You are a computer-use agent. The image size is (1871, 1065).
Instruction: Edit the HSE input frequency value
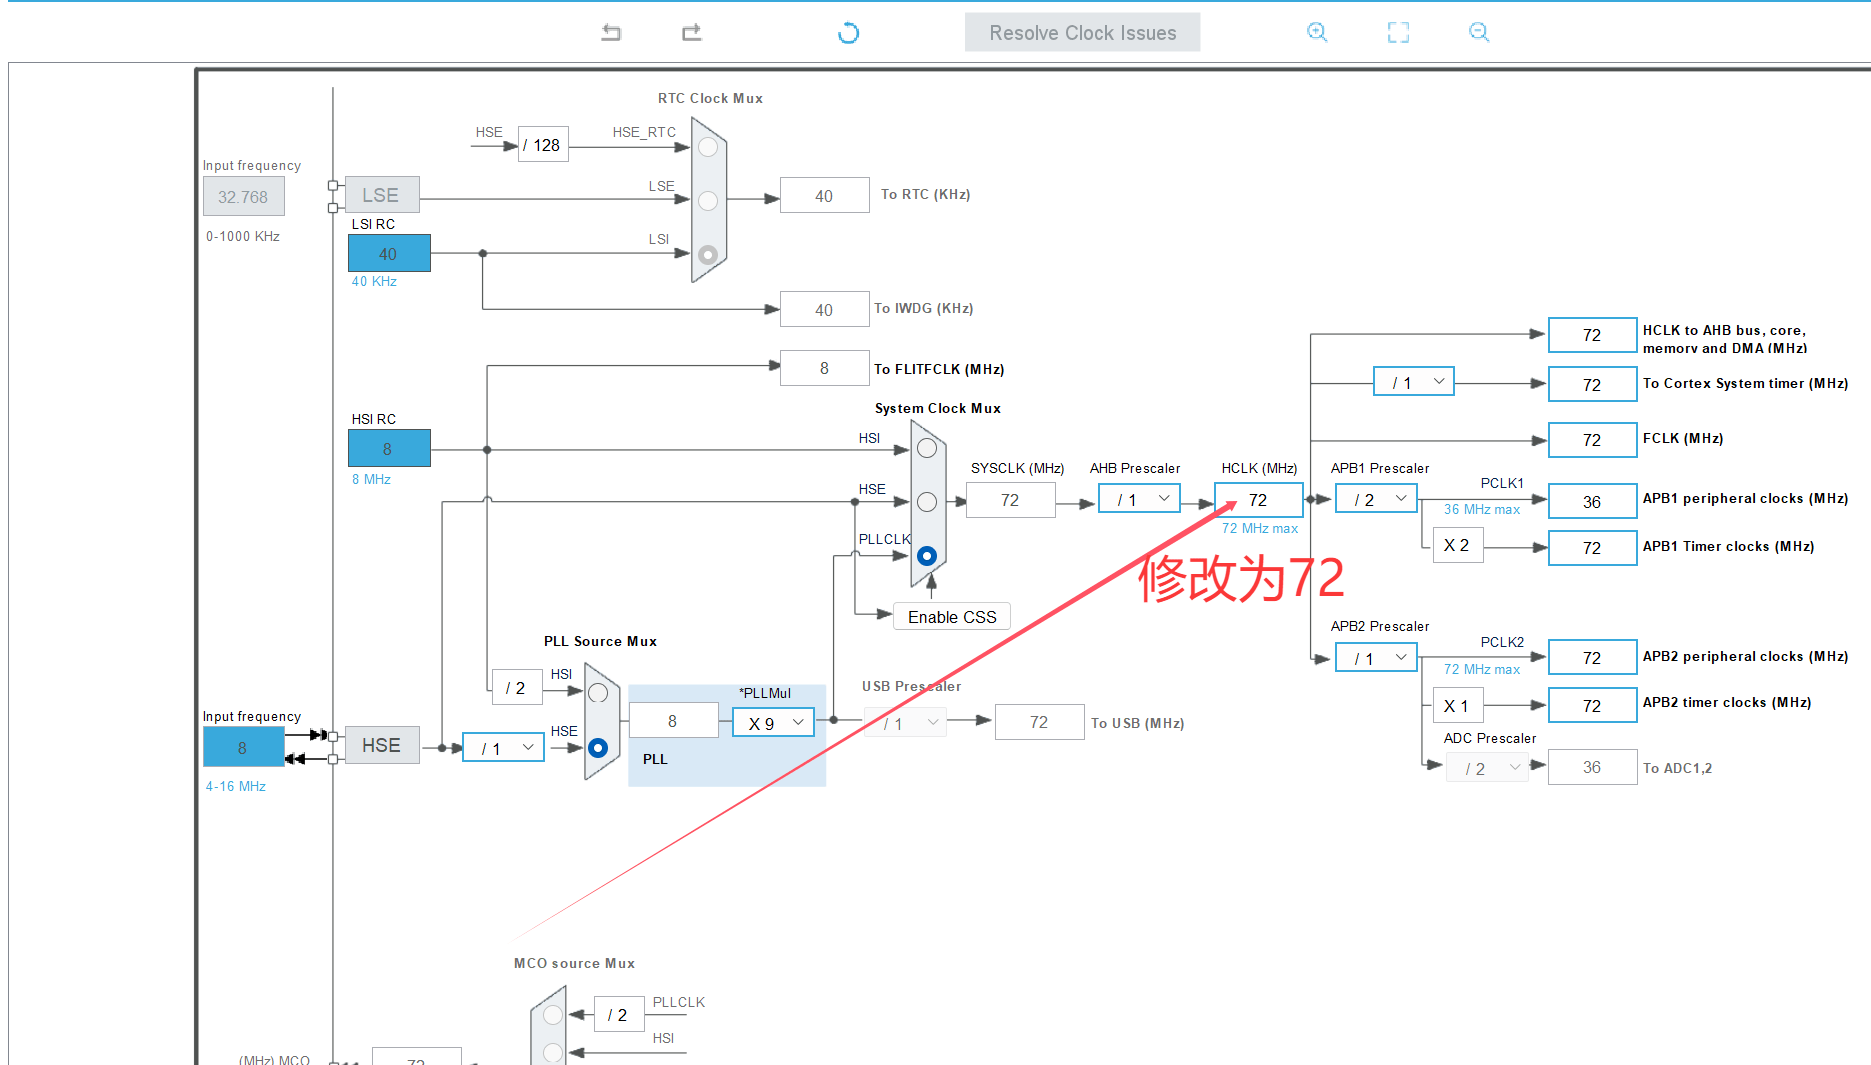(242, 746)
